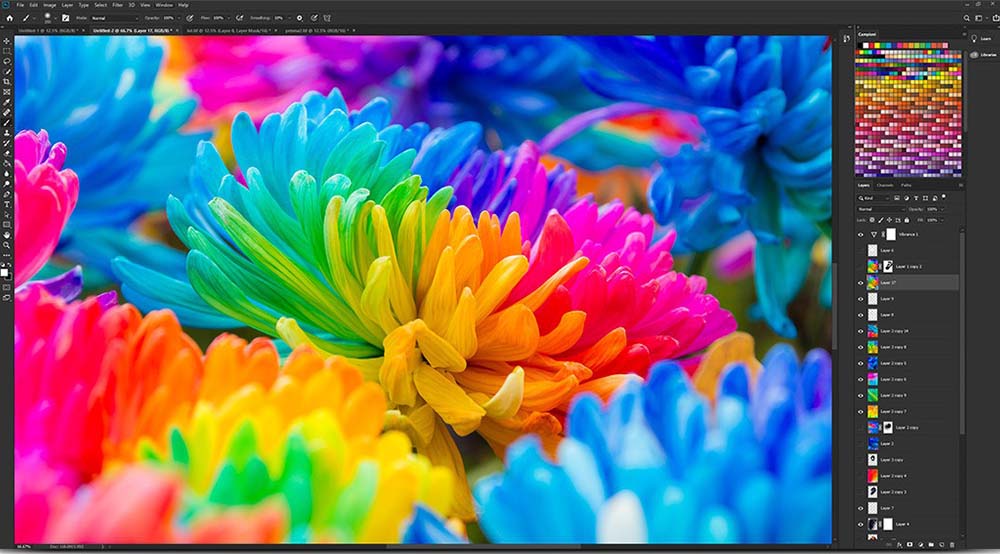Create a new group folder icon

click(931, 544)
